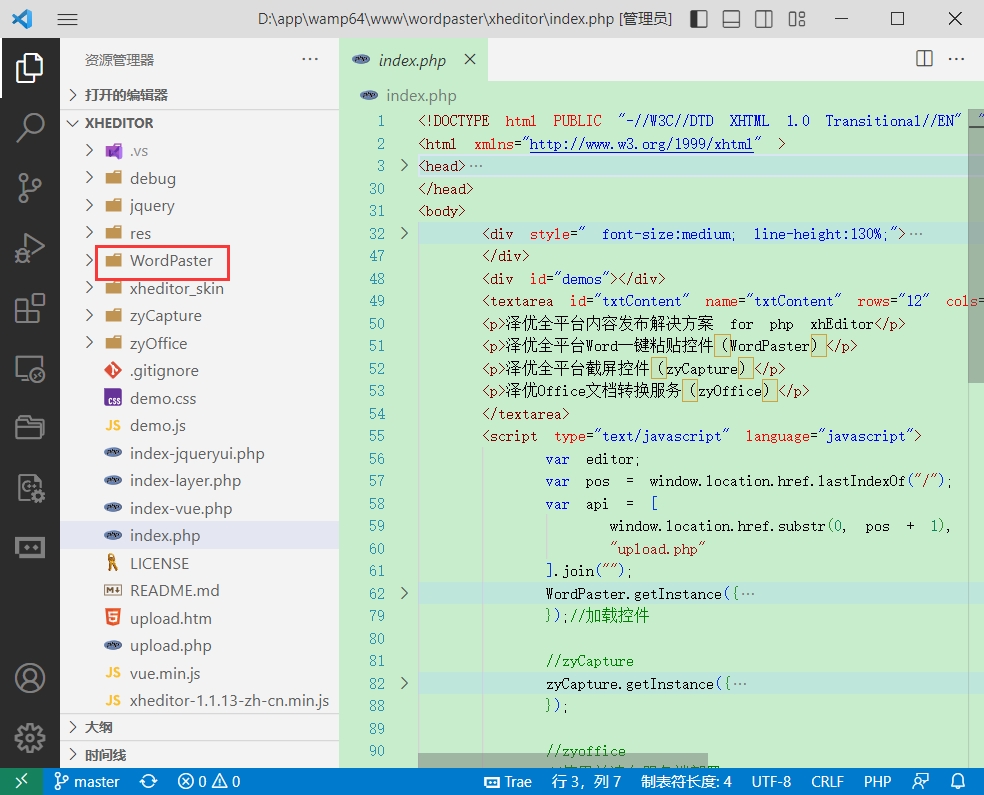The height and width of the screenshot is (795, 984).
Task: Open the Source Control view
Action: pyautogui.click(x=29, y=187)
